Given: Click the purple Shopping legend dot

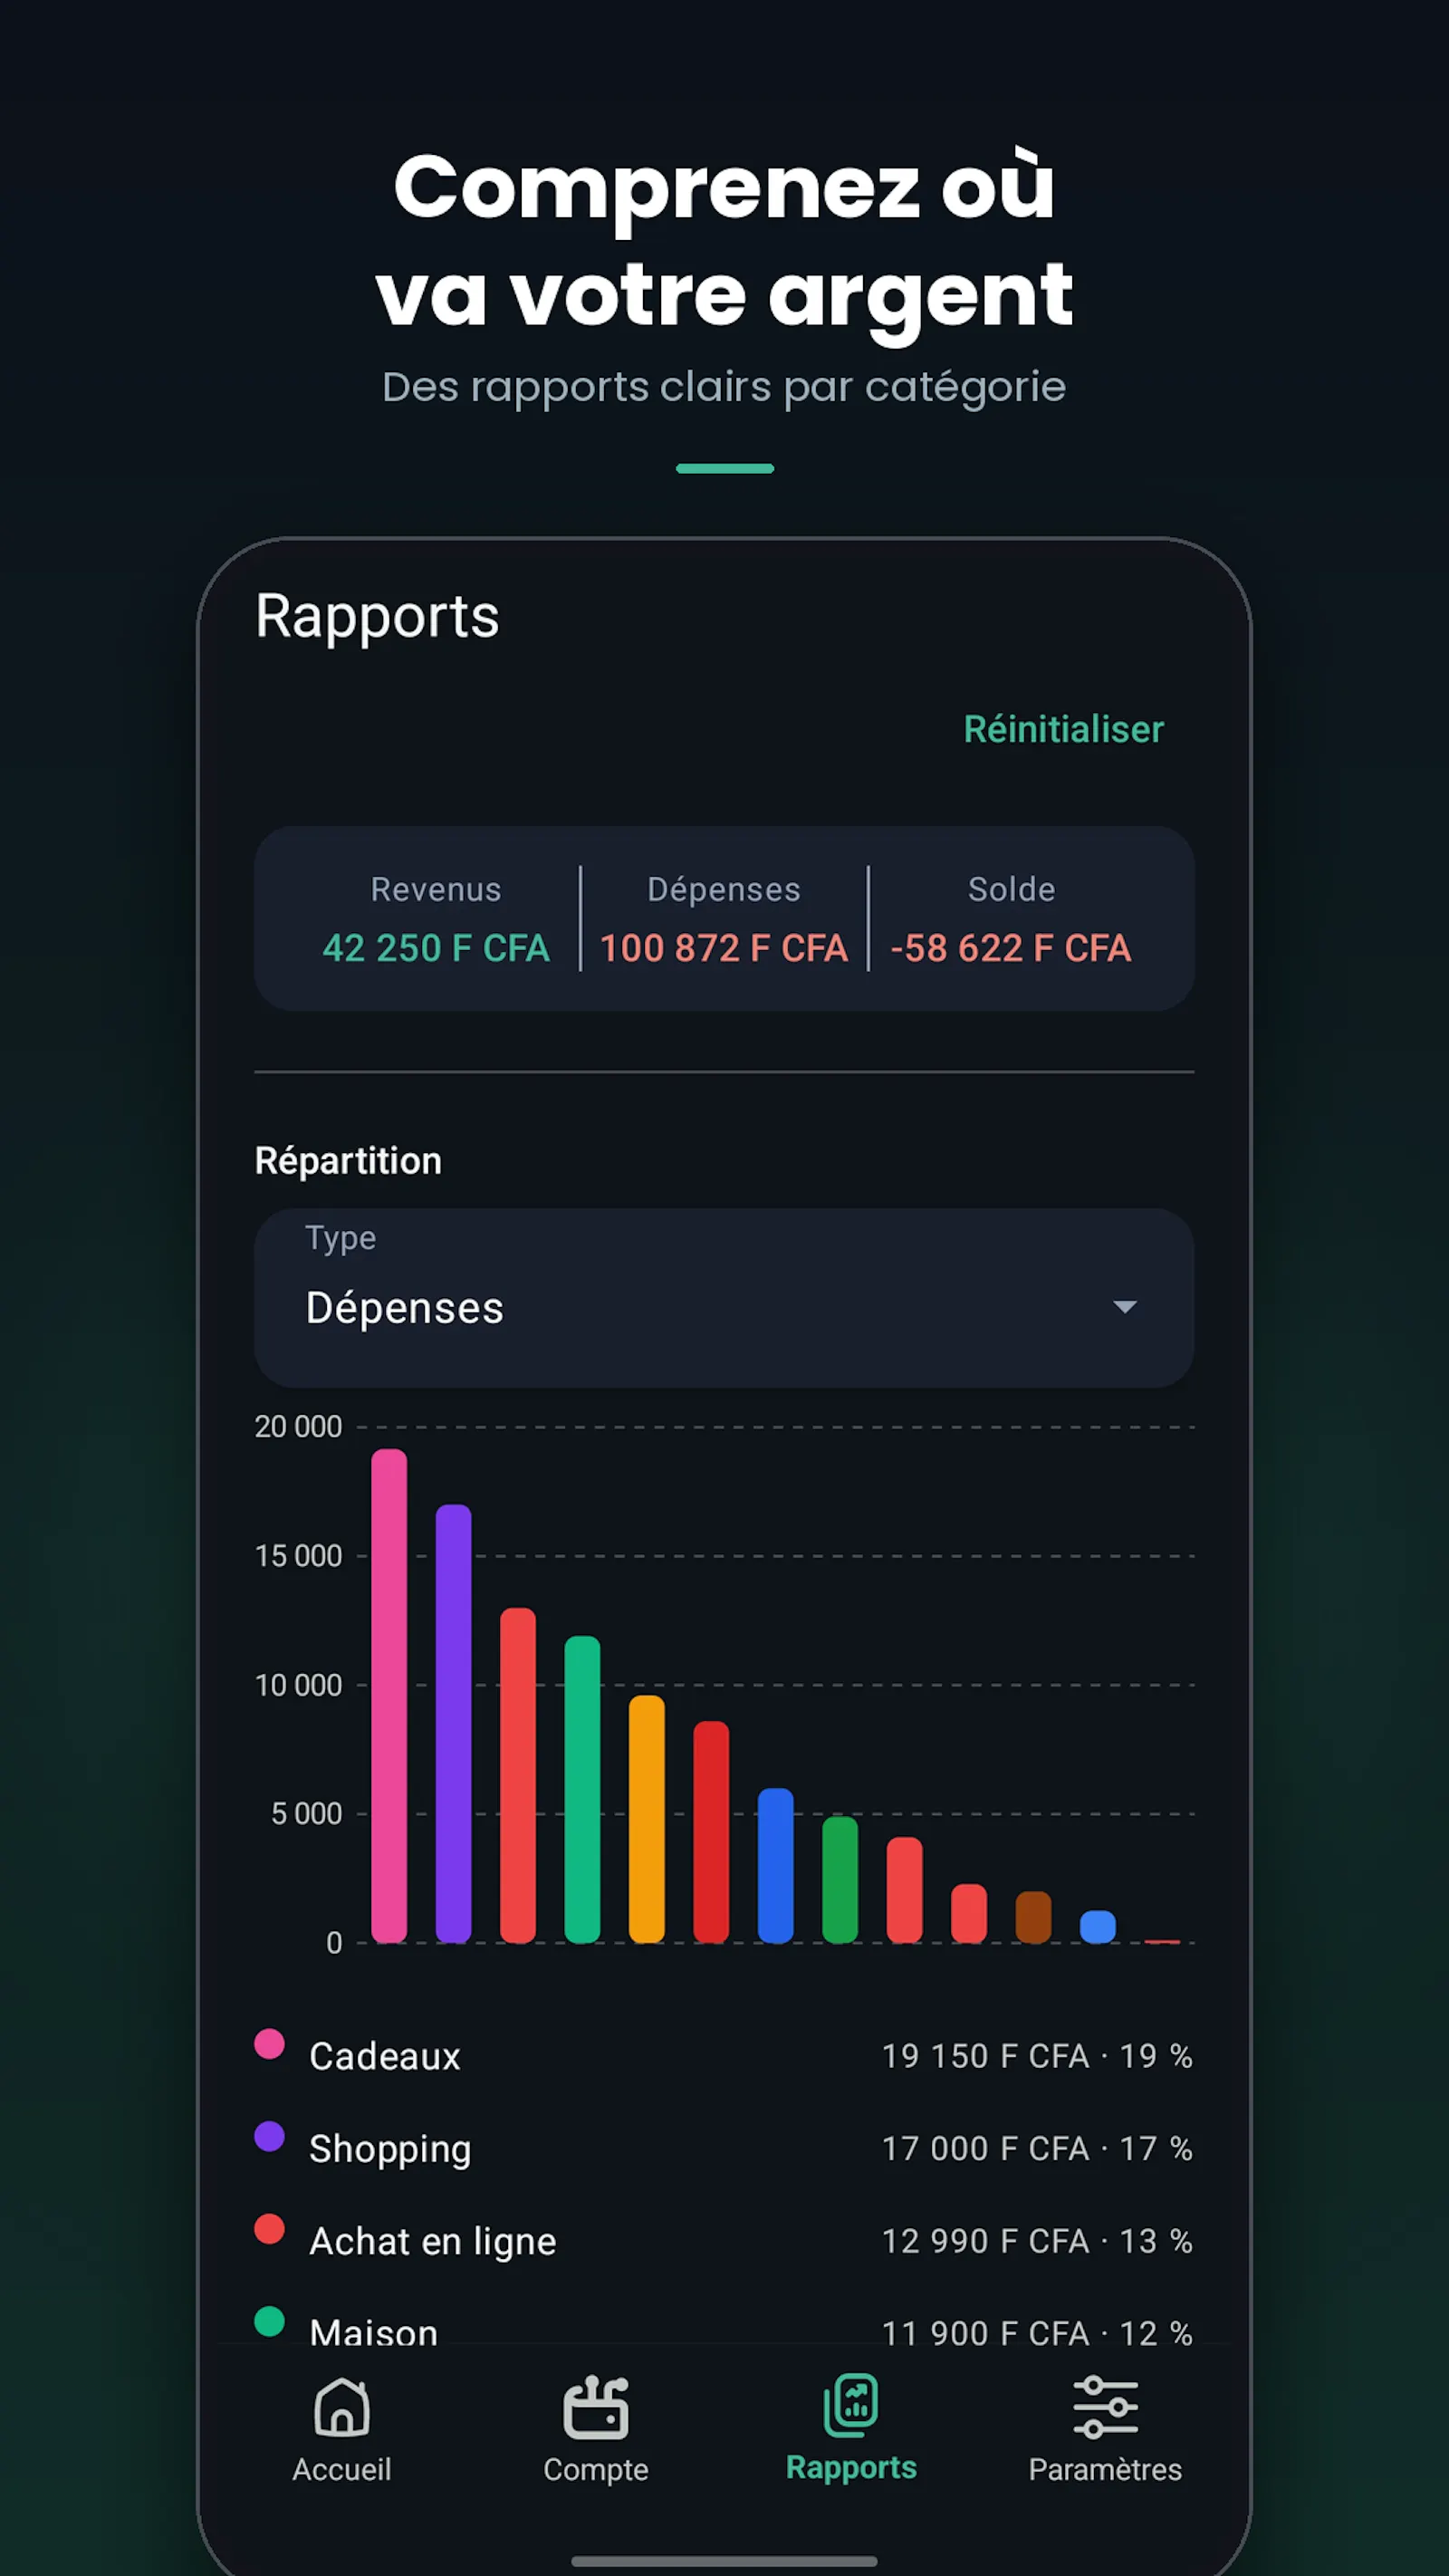Looking at the screenshot, I should (269, 2136).
